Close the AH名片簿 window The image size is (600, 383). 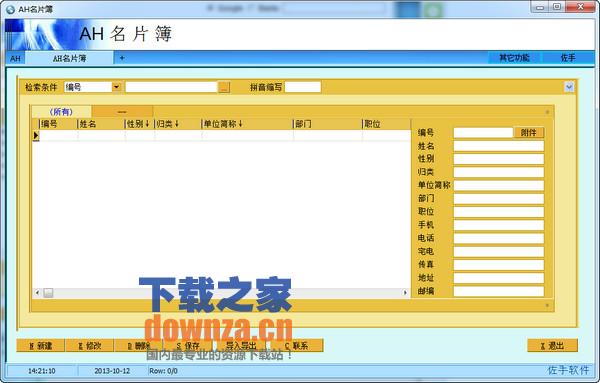pos(580,7)
